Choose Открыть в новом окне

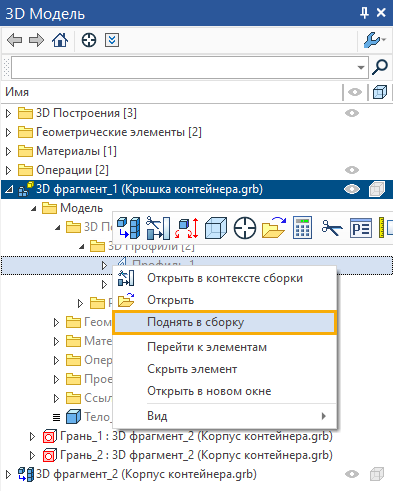(225, 391)
